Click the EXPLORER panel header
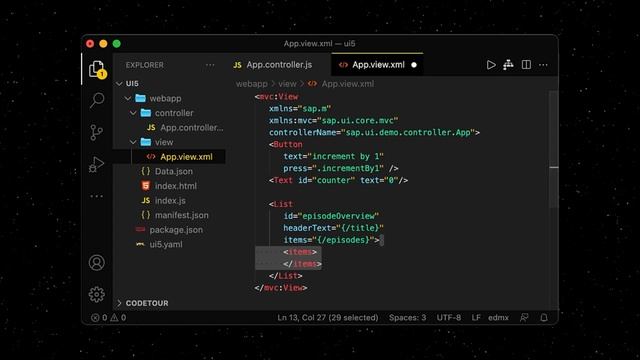Viewport: 640px width, 360px height. 144,65
